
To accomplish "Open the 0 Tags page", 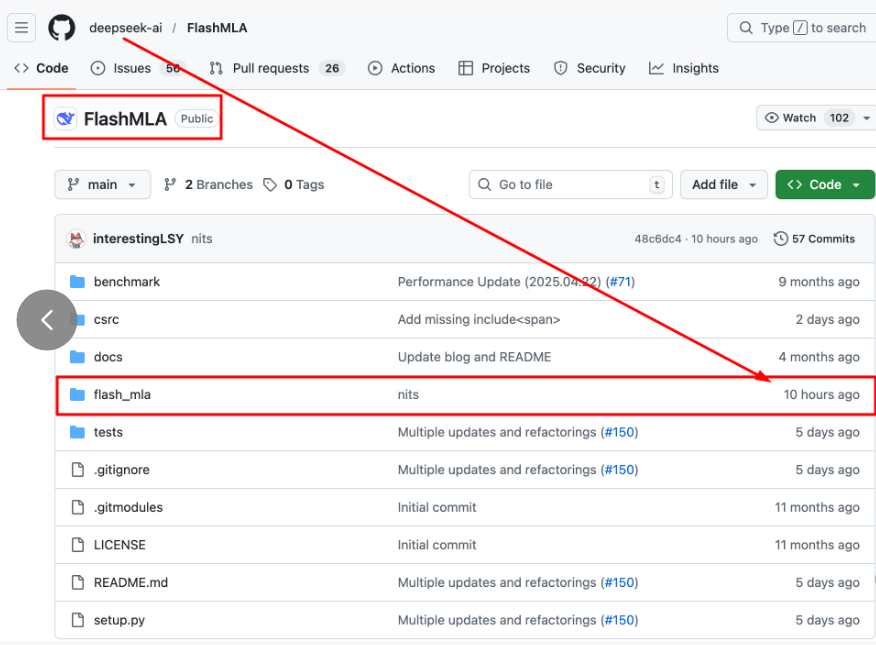I will click(294, 185).
